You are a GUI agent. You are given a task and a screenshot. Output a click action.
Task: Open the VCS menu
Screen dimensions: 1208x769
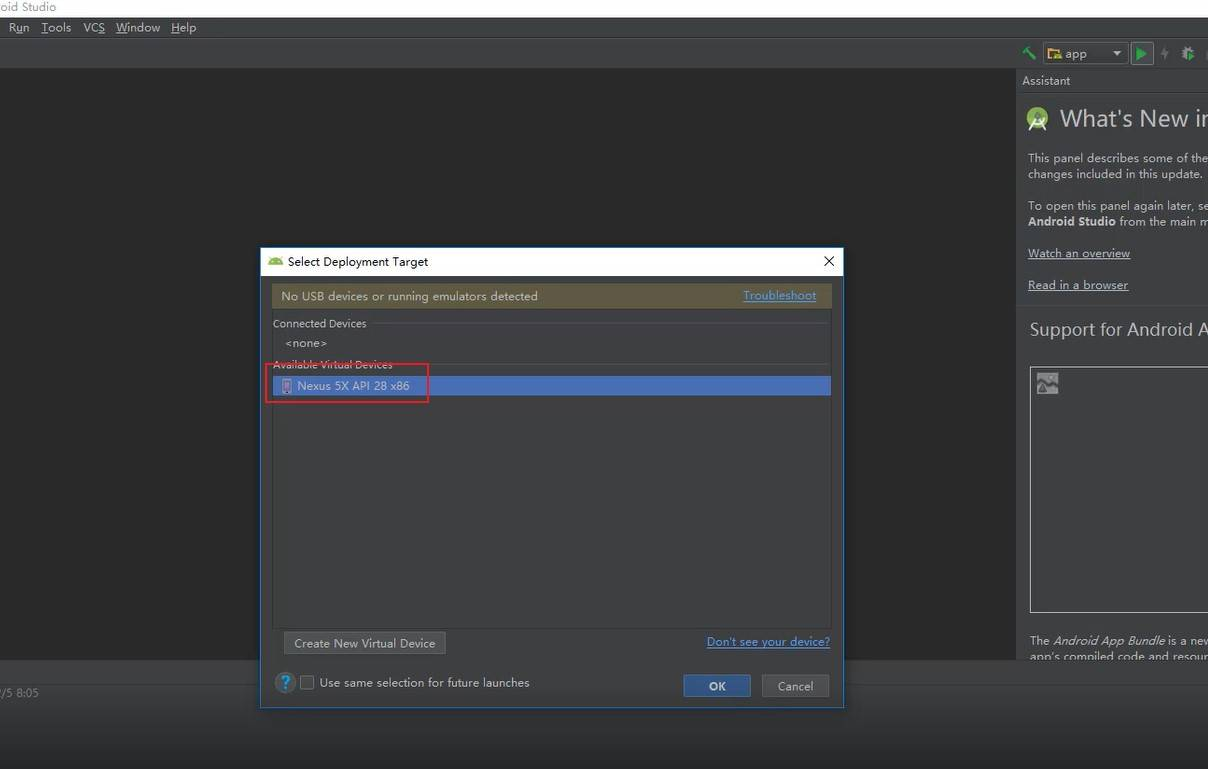[x=94, y=28]
